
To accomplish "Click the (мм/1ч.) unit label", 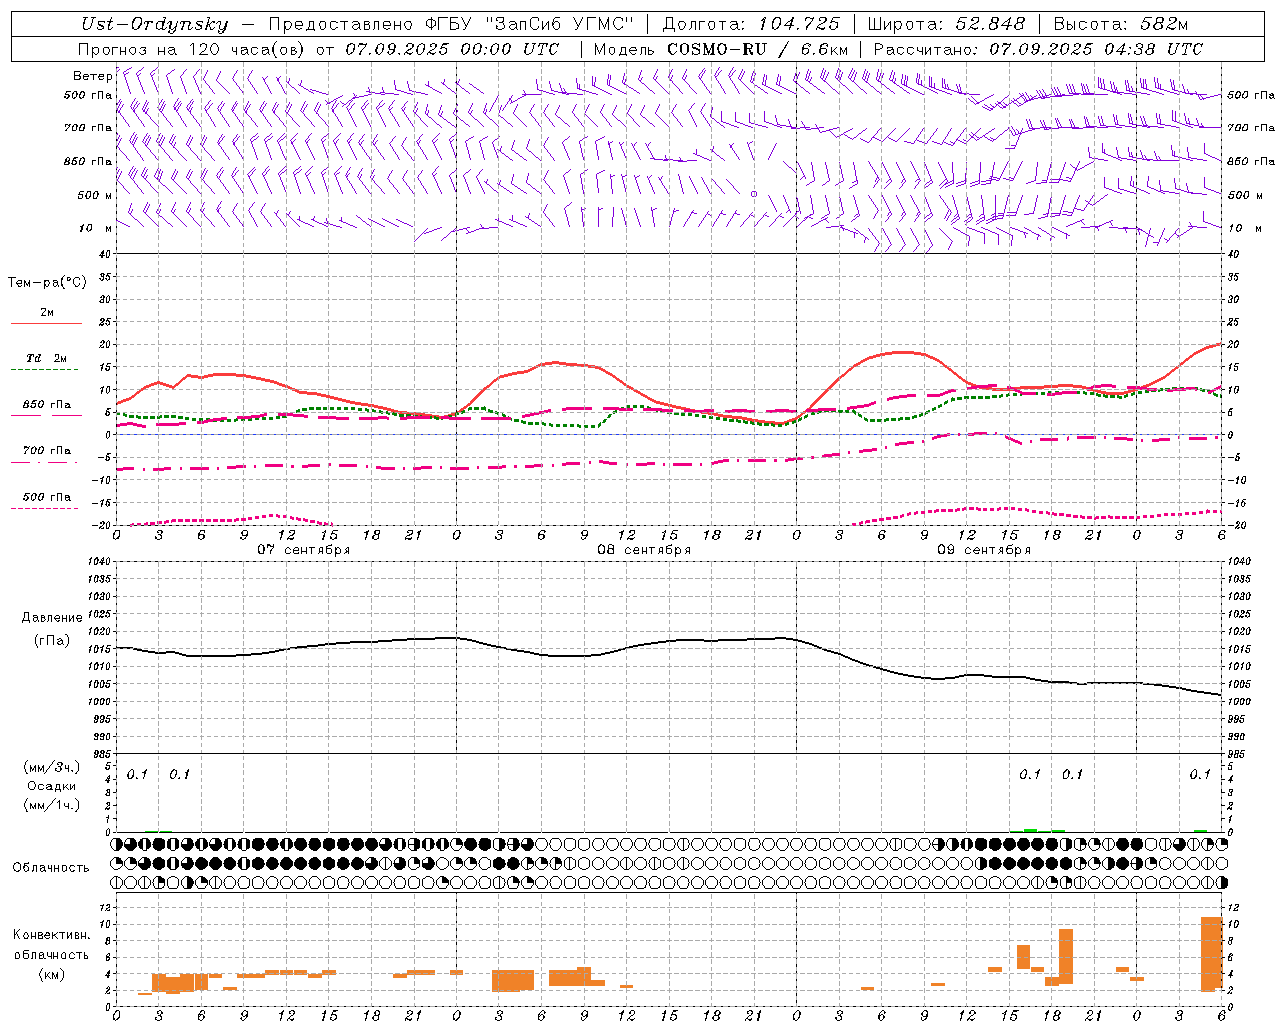I will tap(52, 805).
